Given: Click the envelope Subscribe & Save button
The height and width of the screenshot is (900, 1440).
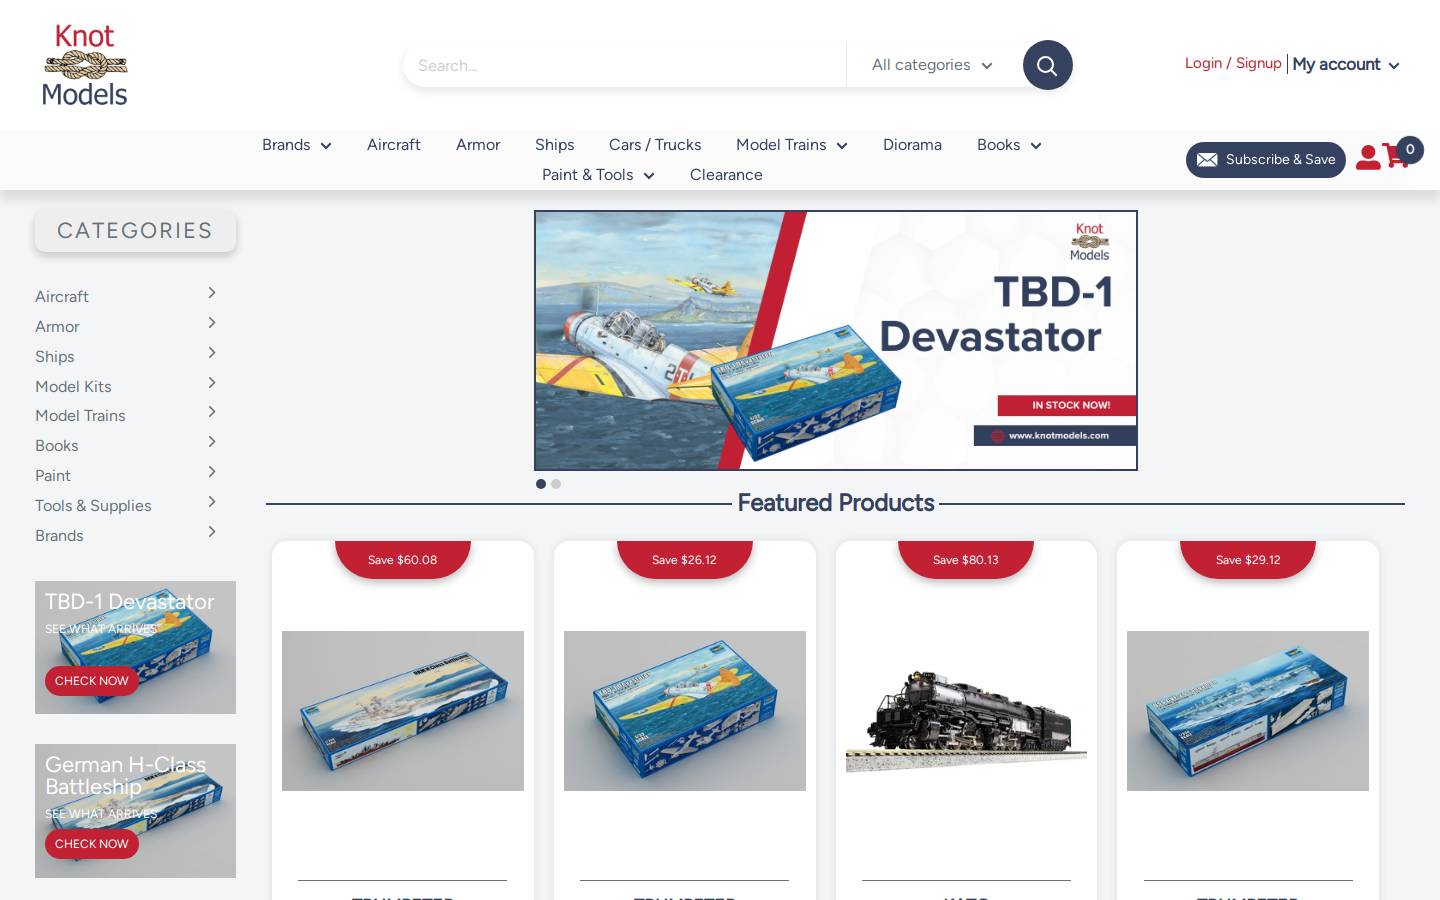Looking at the screenshot, I should [1266, 160].
